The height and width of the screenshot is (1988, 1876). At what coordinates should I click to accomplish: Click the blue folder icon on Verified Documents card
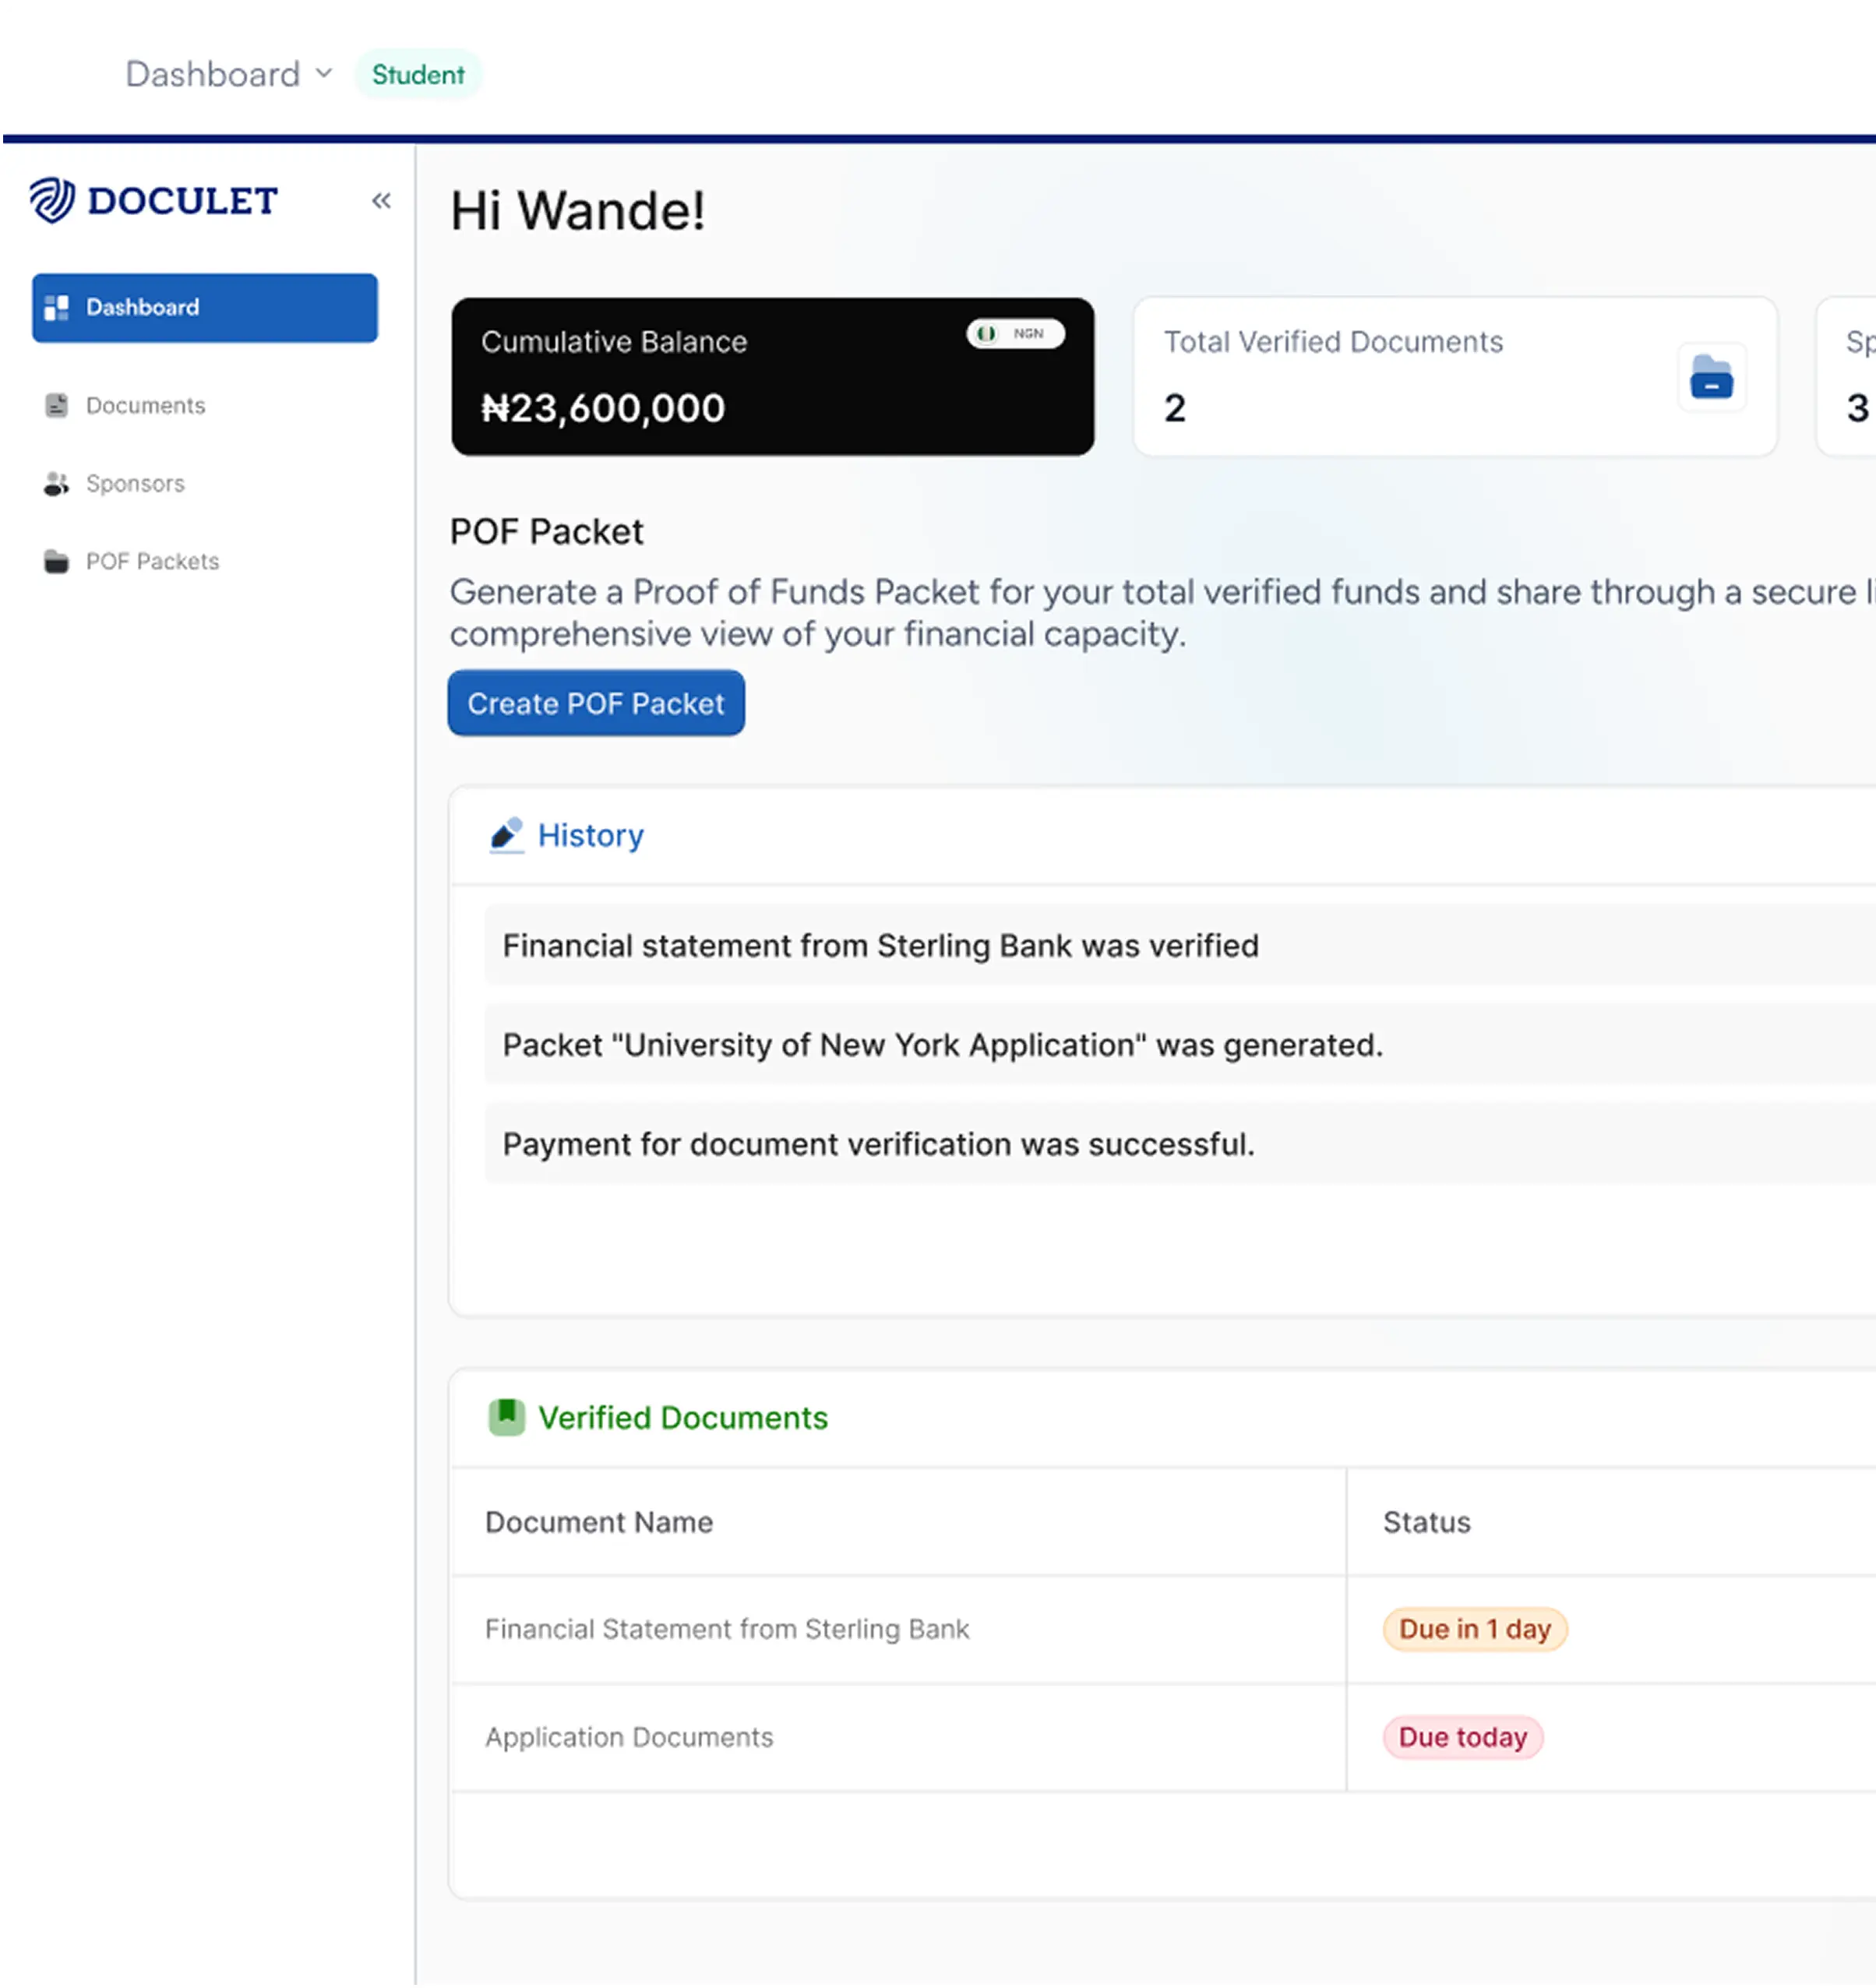tap(1711, 378)
